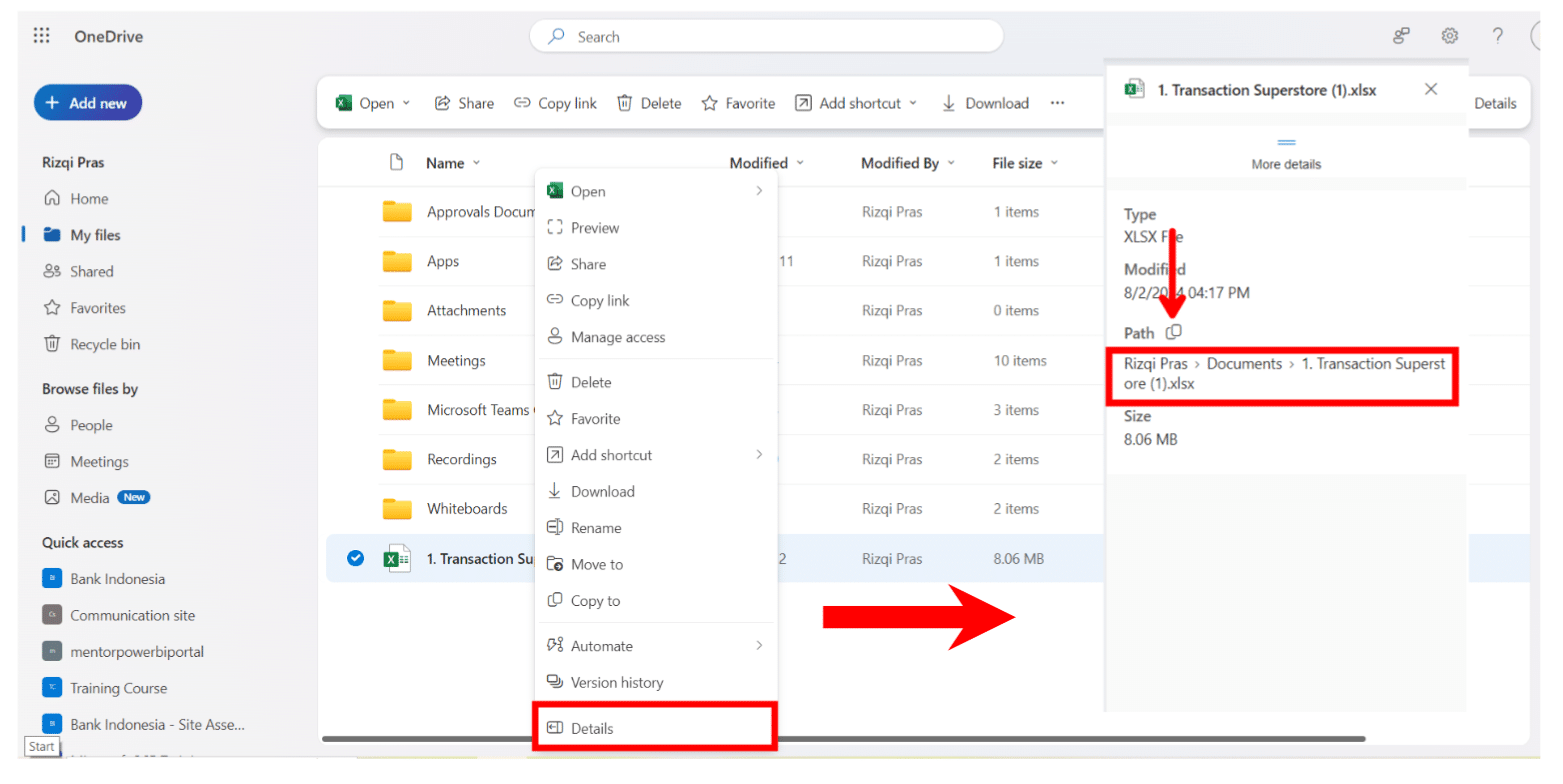Click the Search input box

(x=766, y=36)
